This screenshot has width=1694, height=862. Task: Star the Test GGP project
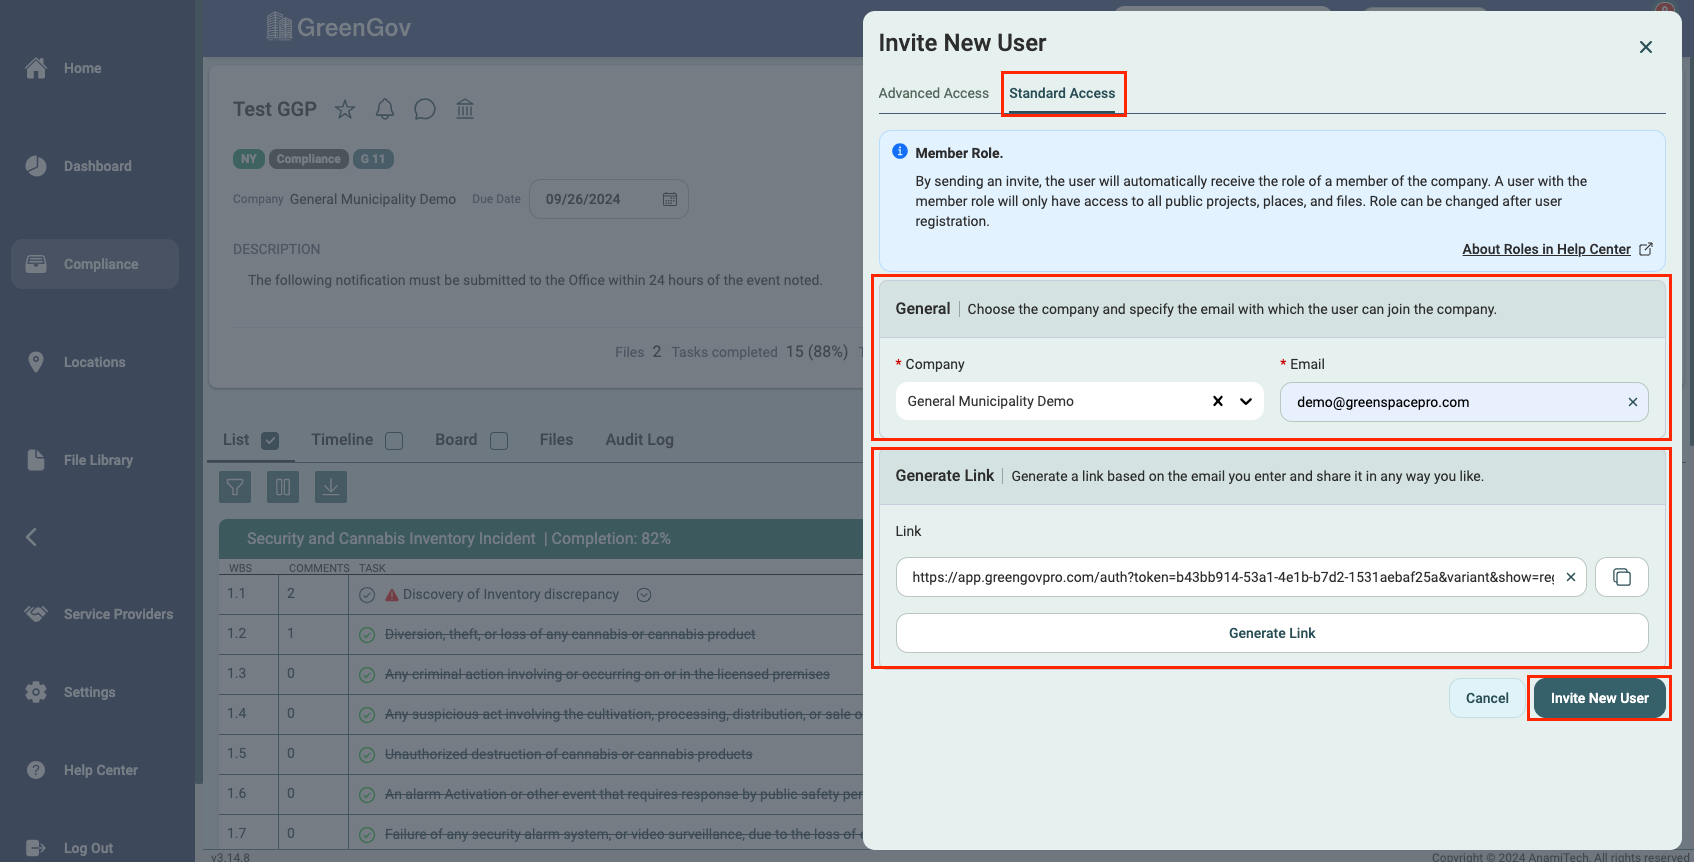tap(345, 109)
